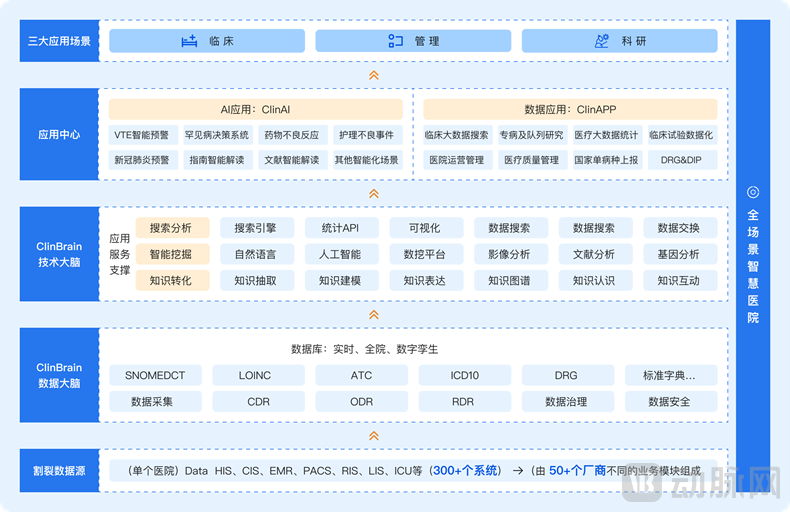Select the 知识表达 box

point(426,280)
